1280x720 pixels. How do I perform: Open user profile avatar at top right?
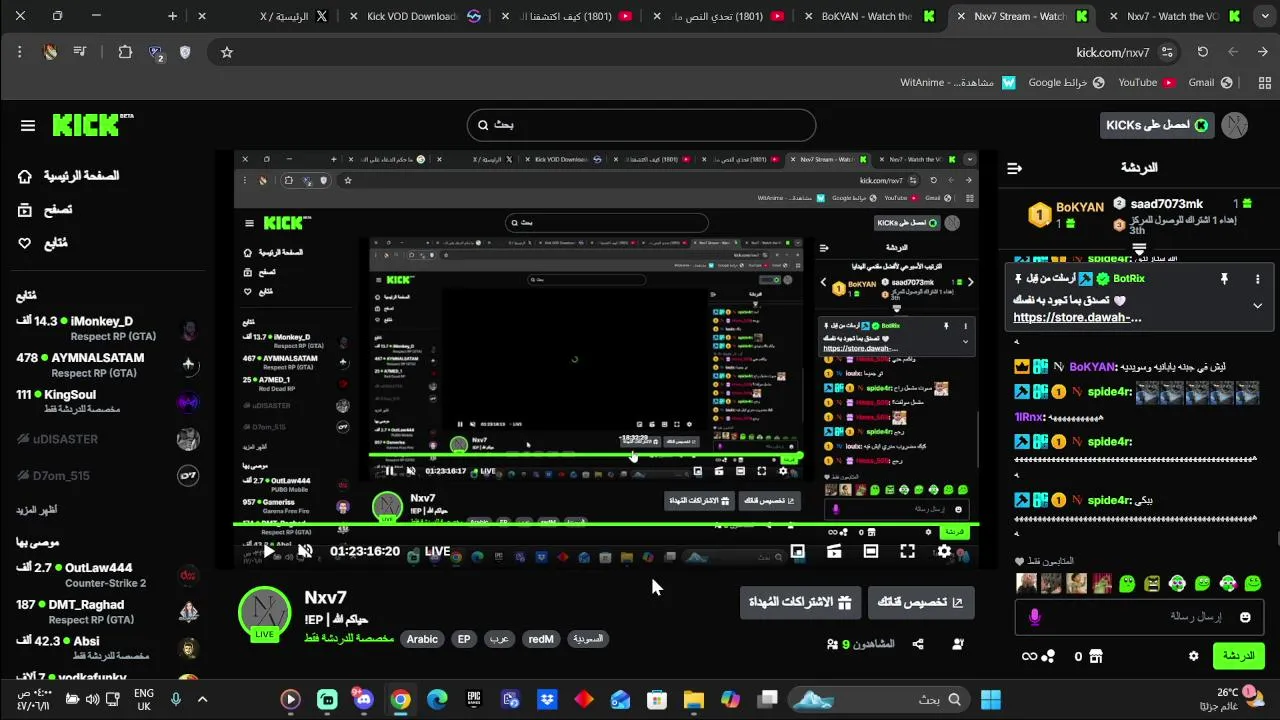[x=1236, y=125]
